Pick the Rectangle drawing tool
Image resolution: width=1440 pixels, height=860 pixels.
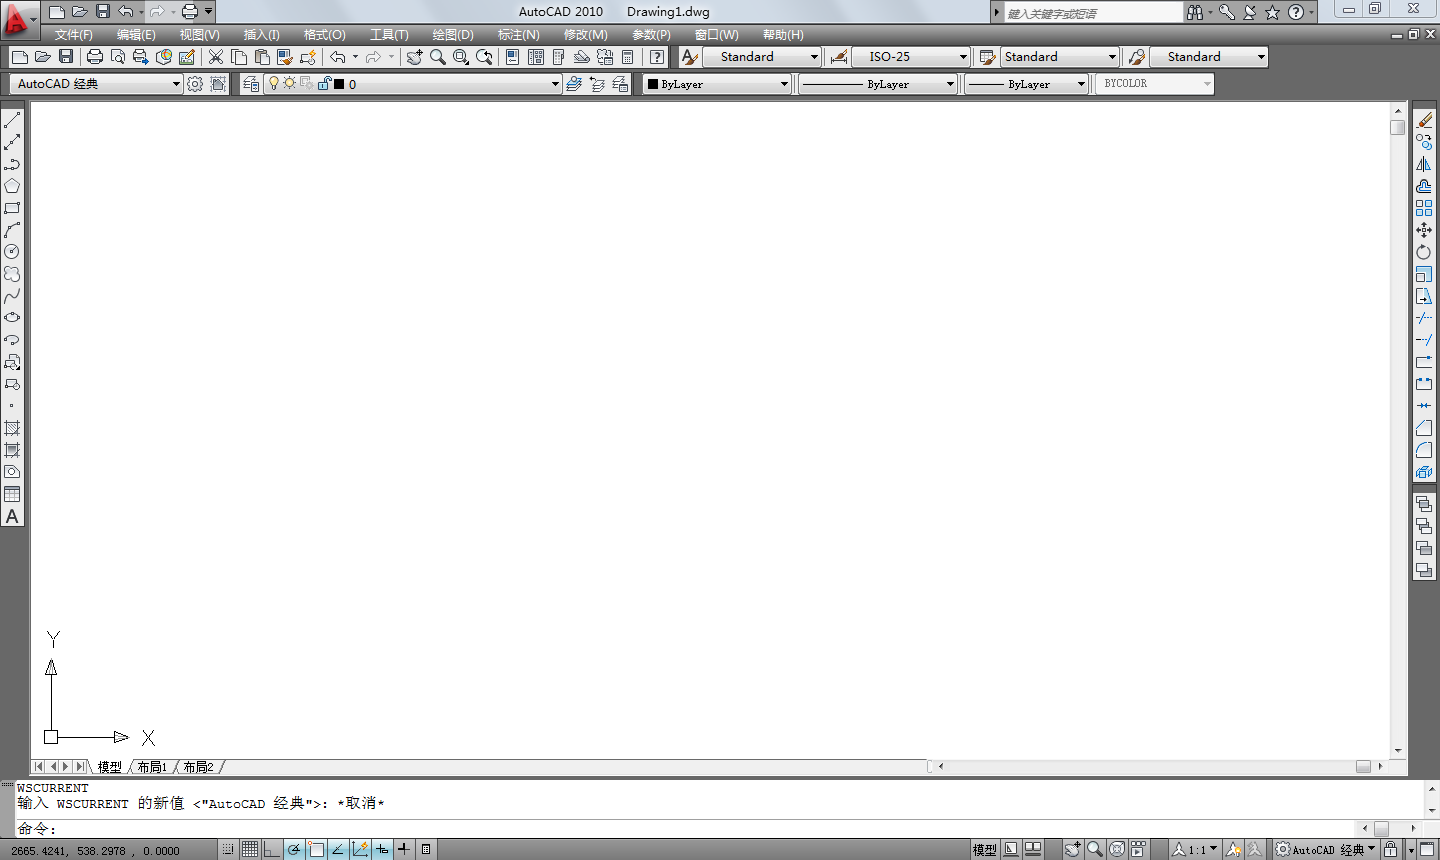(12, 208)
